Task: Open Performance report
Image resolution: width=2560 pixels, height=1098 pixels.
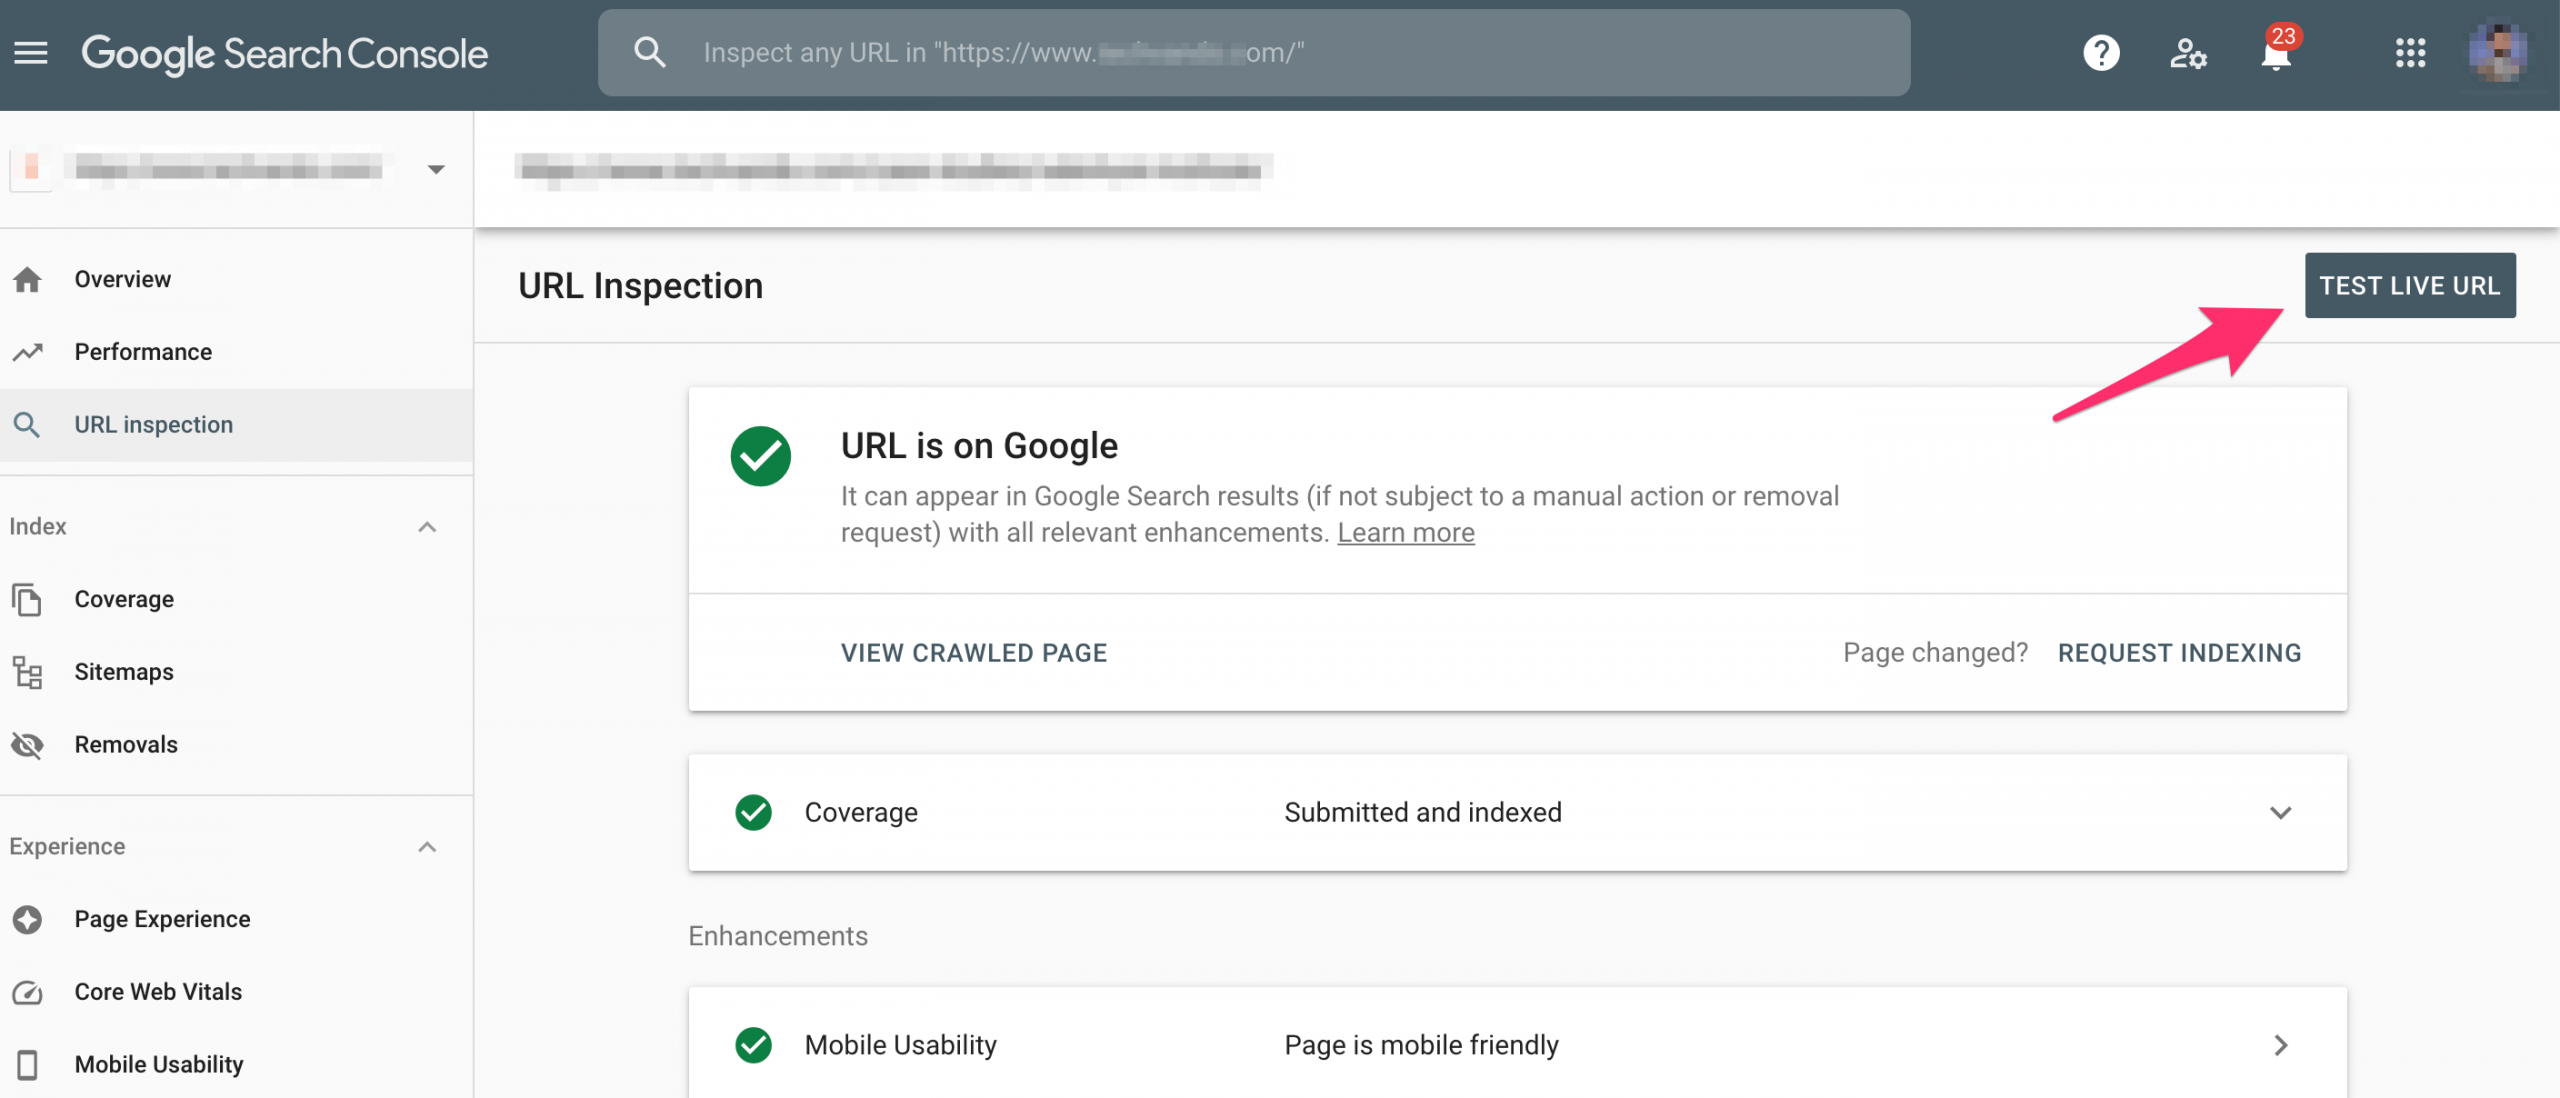Action: (x=236, y=352)
